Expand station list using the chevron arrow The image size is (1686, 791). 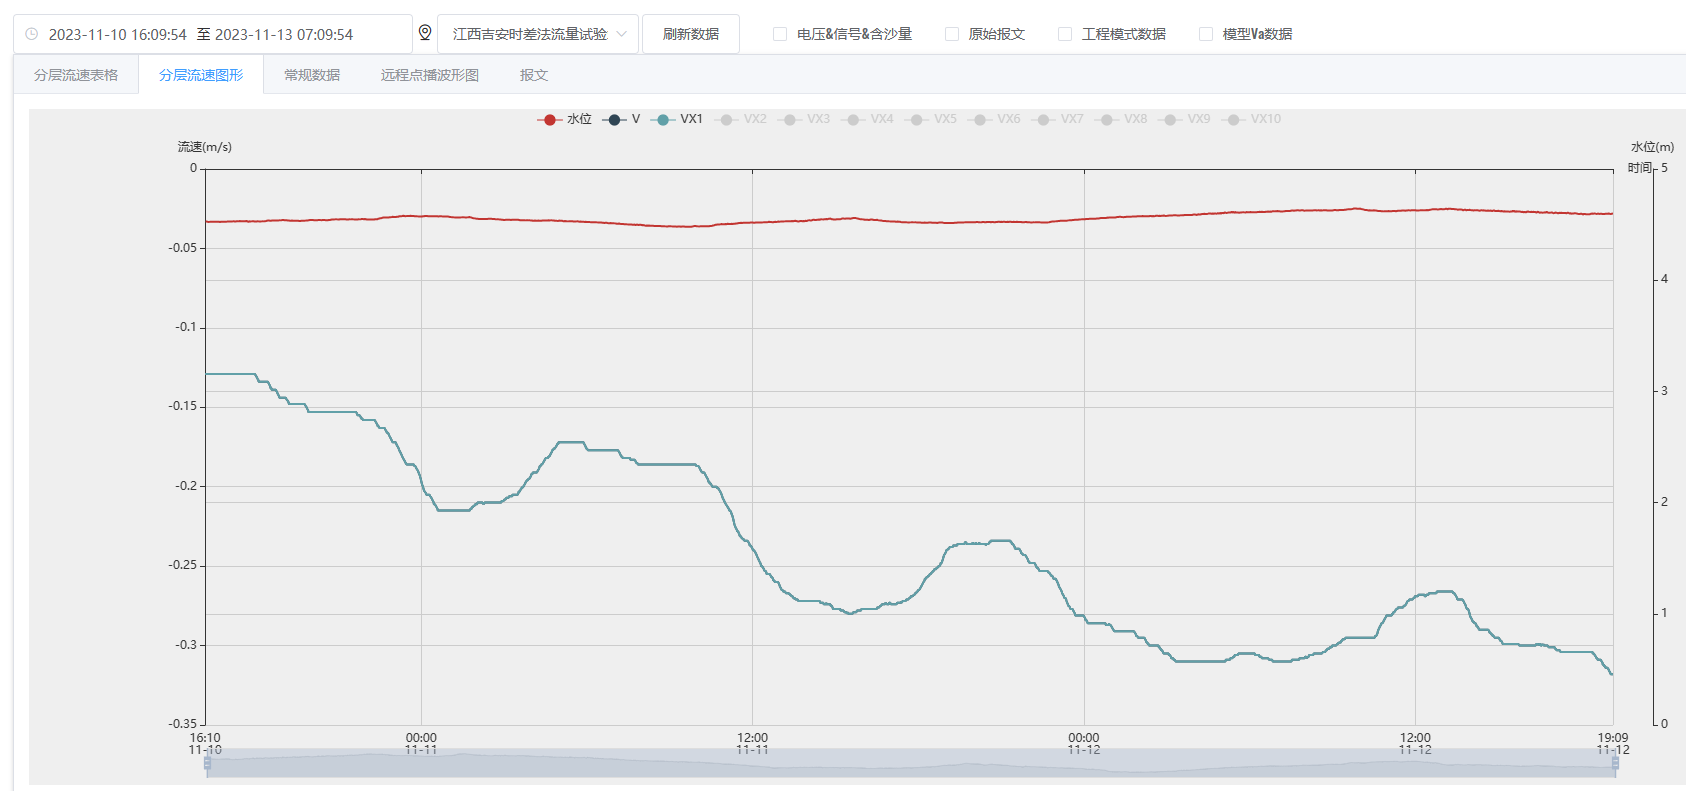tap(621, 34)
